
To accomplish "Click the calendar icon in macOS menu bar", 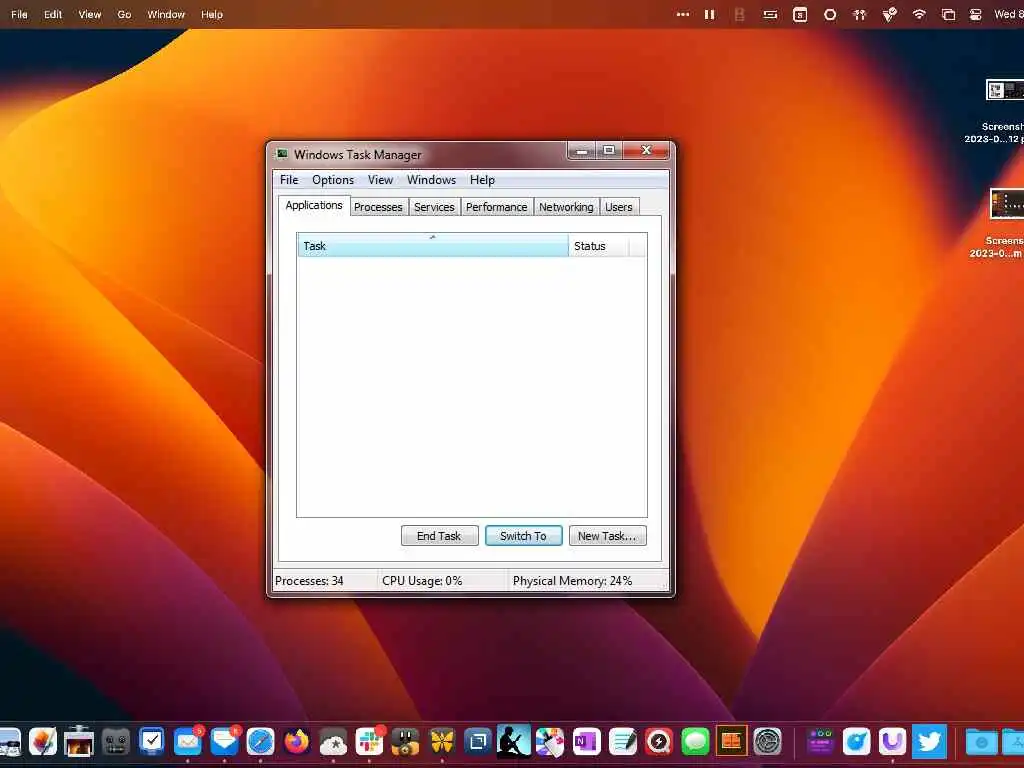I will pyautogui.click(x=800, y=14).
